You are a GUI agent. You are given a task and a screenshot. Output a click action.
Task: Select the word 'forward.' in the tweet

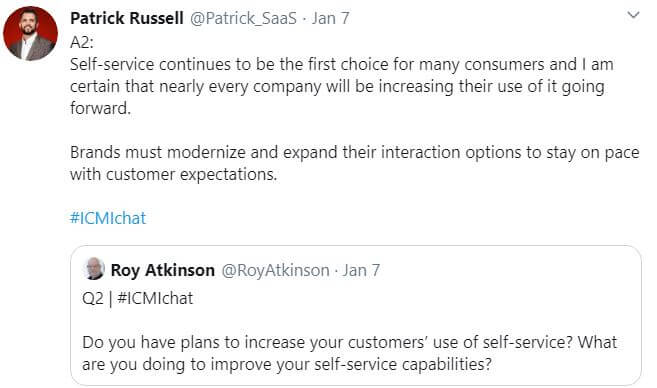pyautogui.click(x=101, y=108)
